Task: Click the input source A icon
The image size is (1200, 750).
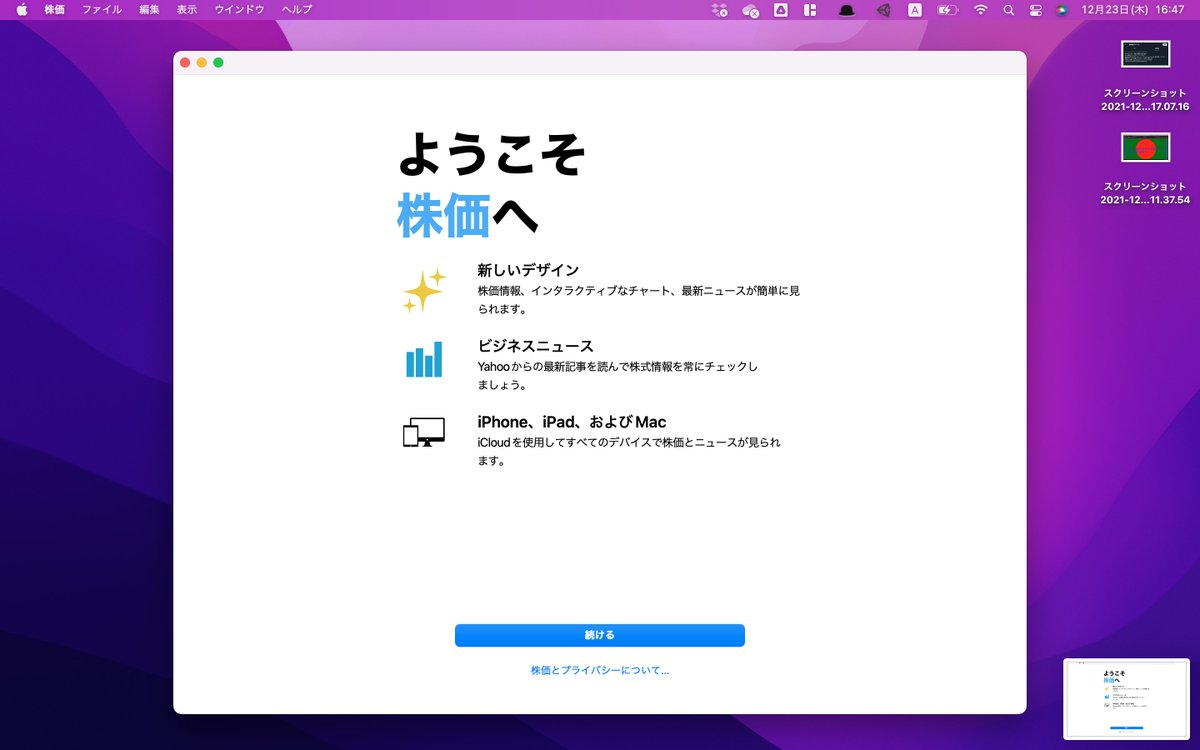Action: pyautogui.click(x=915, y=9)
